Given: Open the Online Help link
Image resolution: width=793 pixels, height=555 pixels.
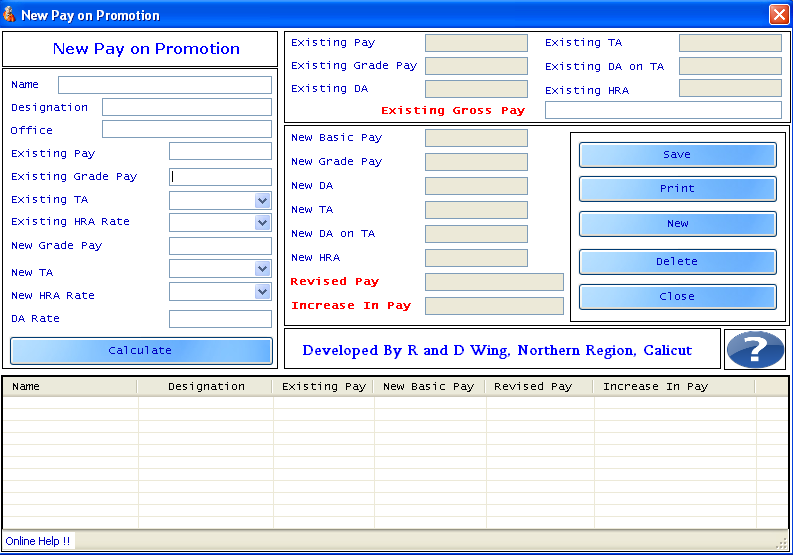Looking at the screenshot, I should coord(38,541).
